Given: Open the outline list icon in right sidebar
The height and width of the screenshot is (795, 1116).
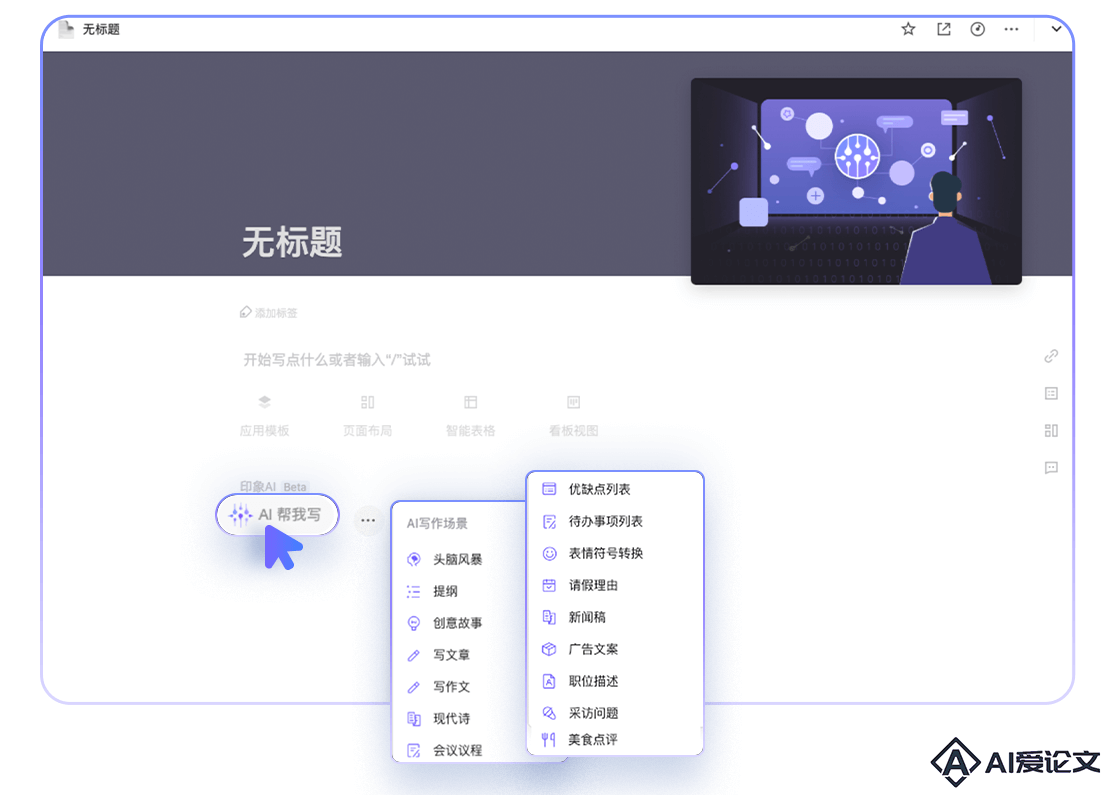Looking at the screenshot, I should coord(1051,394).
